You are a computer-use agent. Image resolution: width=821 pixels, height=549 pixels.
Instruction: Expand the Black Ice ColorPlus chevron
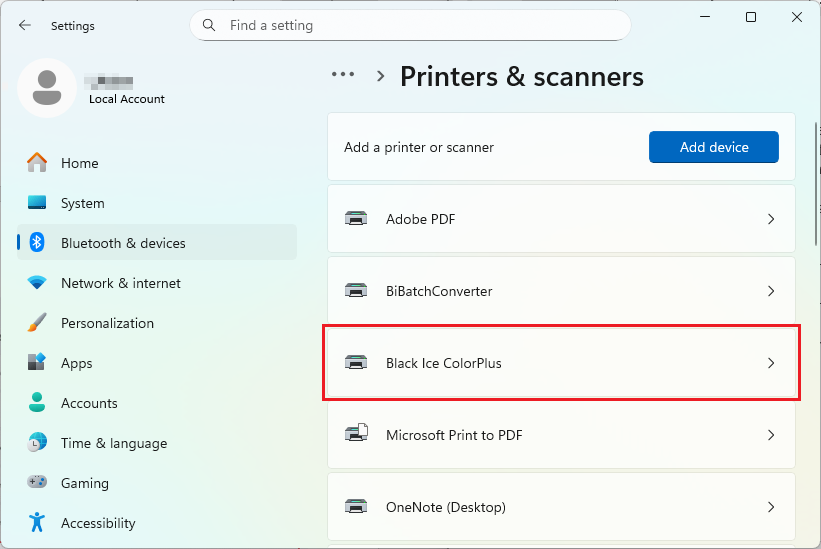click(x=770, y=363)
